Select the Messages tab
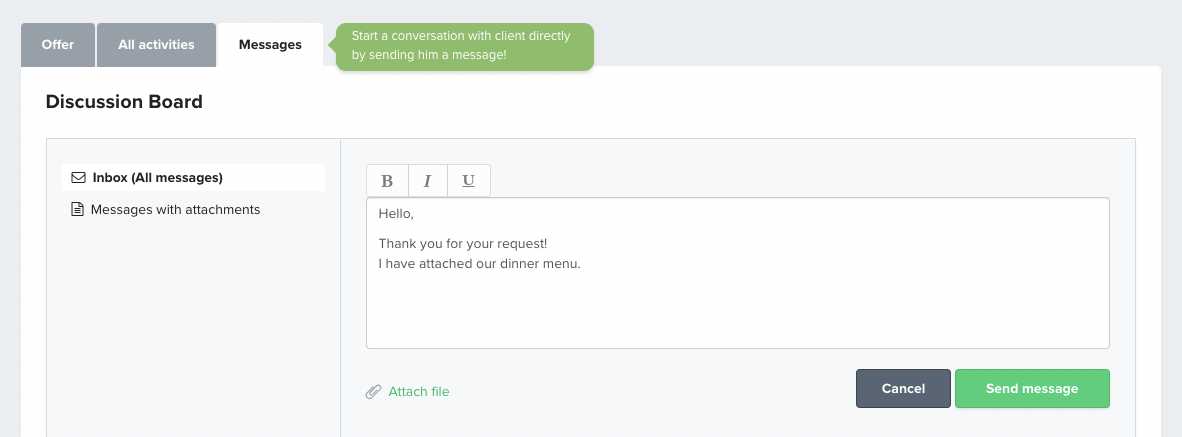The height and width of the screenshot is (437, 1182). tap(270, 45)
